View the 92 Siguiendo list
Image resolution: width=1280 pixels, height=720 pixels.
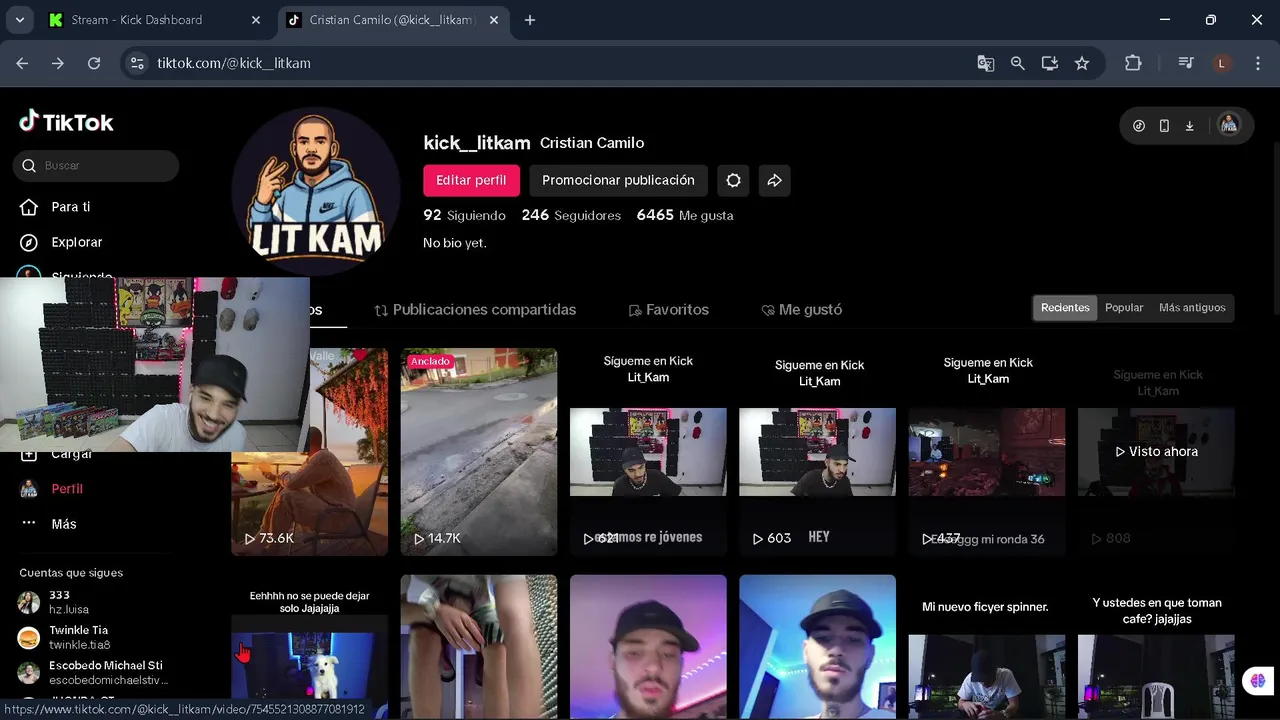[464, 215]
